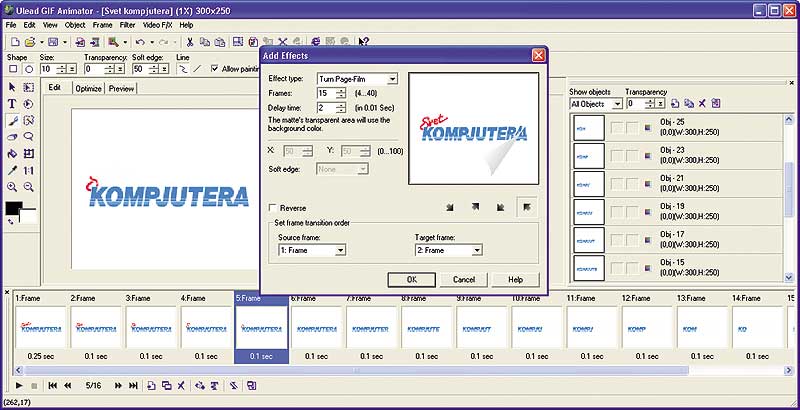Play the animation
The height and width of the screenshot is (410, 800).
pyautogui.click(x=19, y=386)
